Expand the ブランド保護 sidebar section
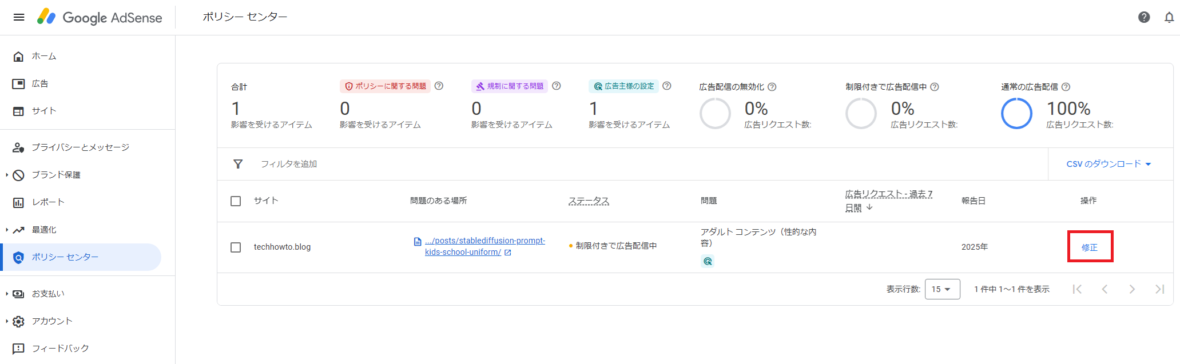This screenshot has height=364, width=1180. (7, 174)
